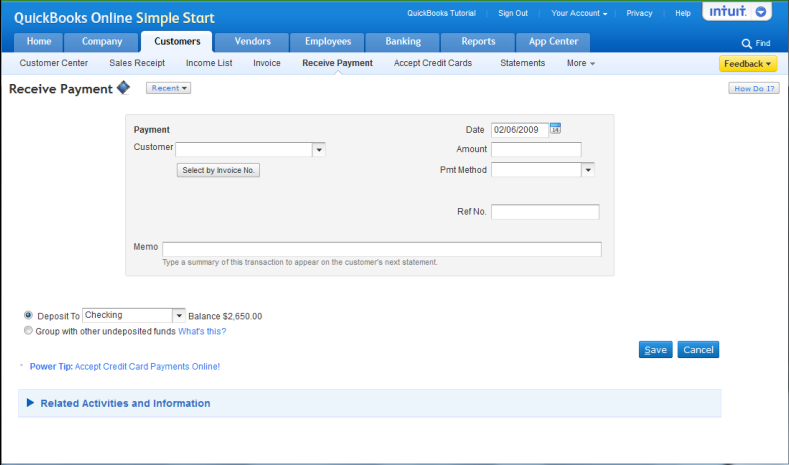Open Statements submenu item
The image size is (789, 465).
[x=522, y=63]
